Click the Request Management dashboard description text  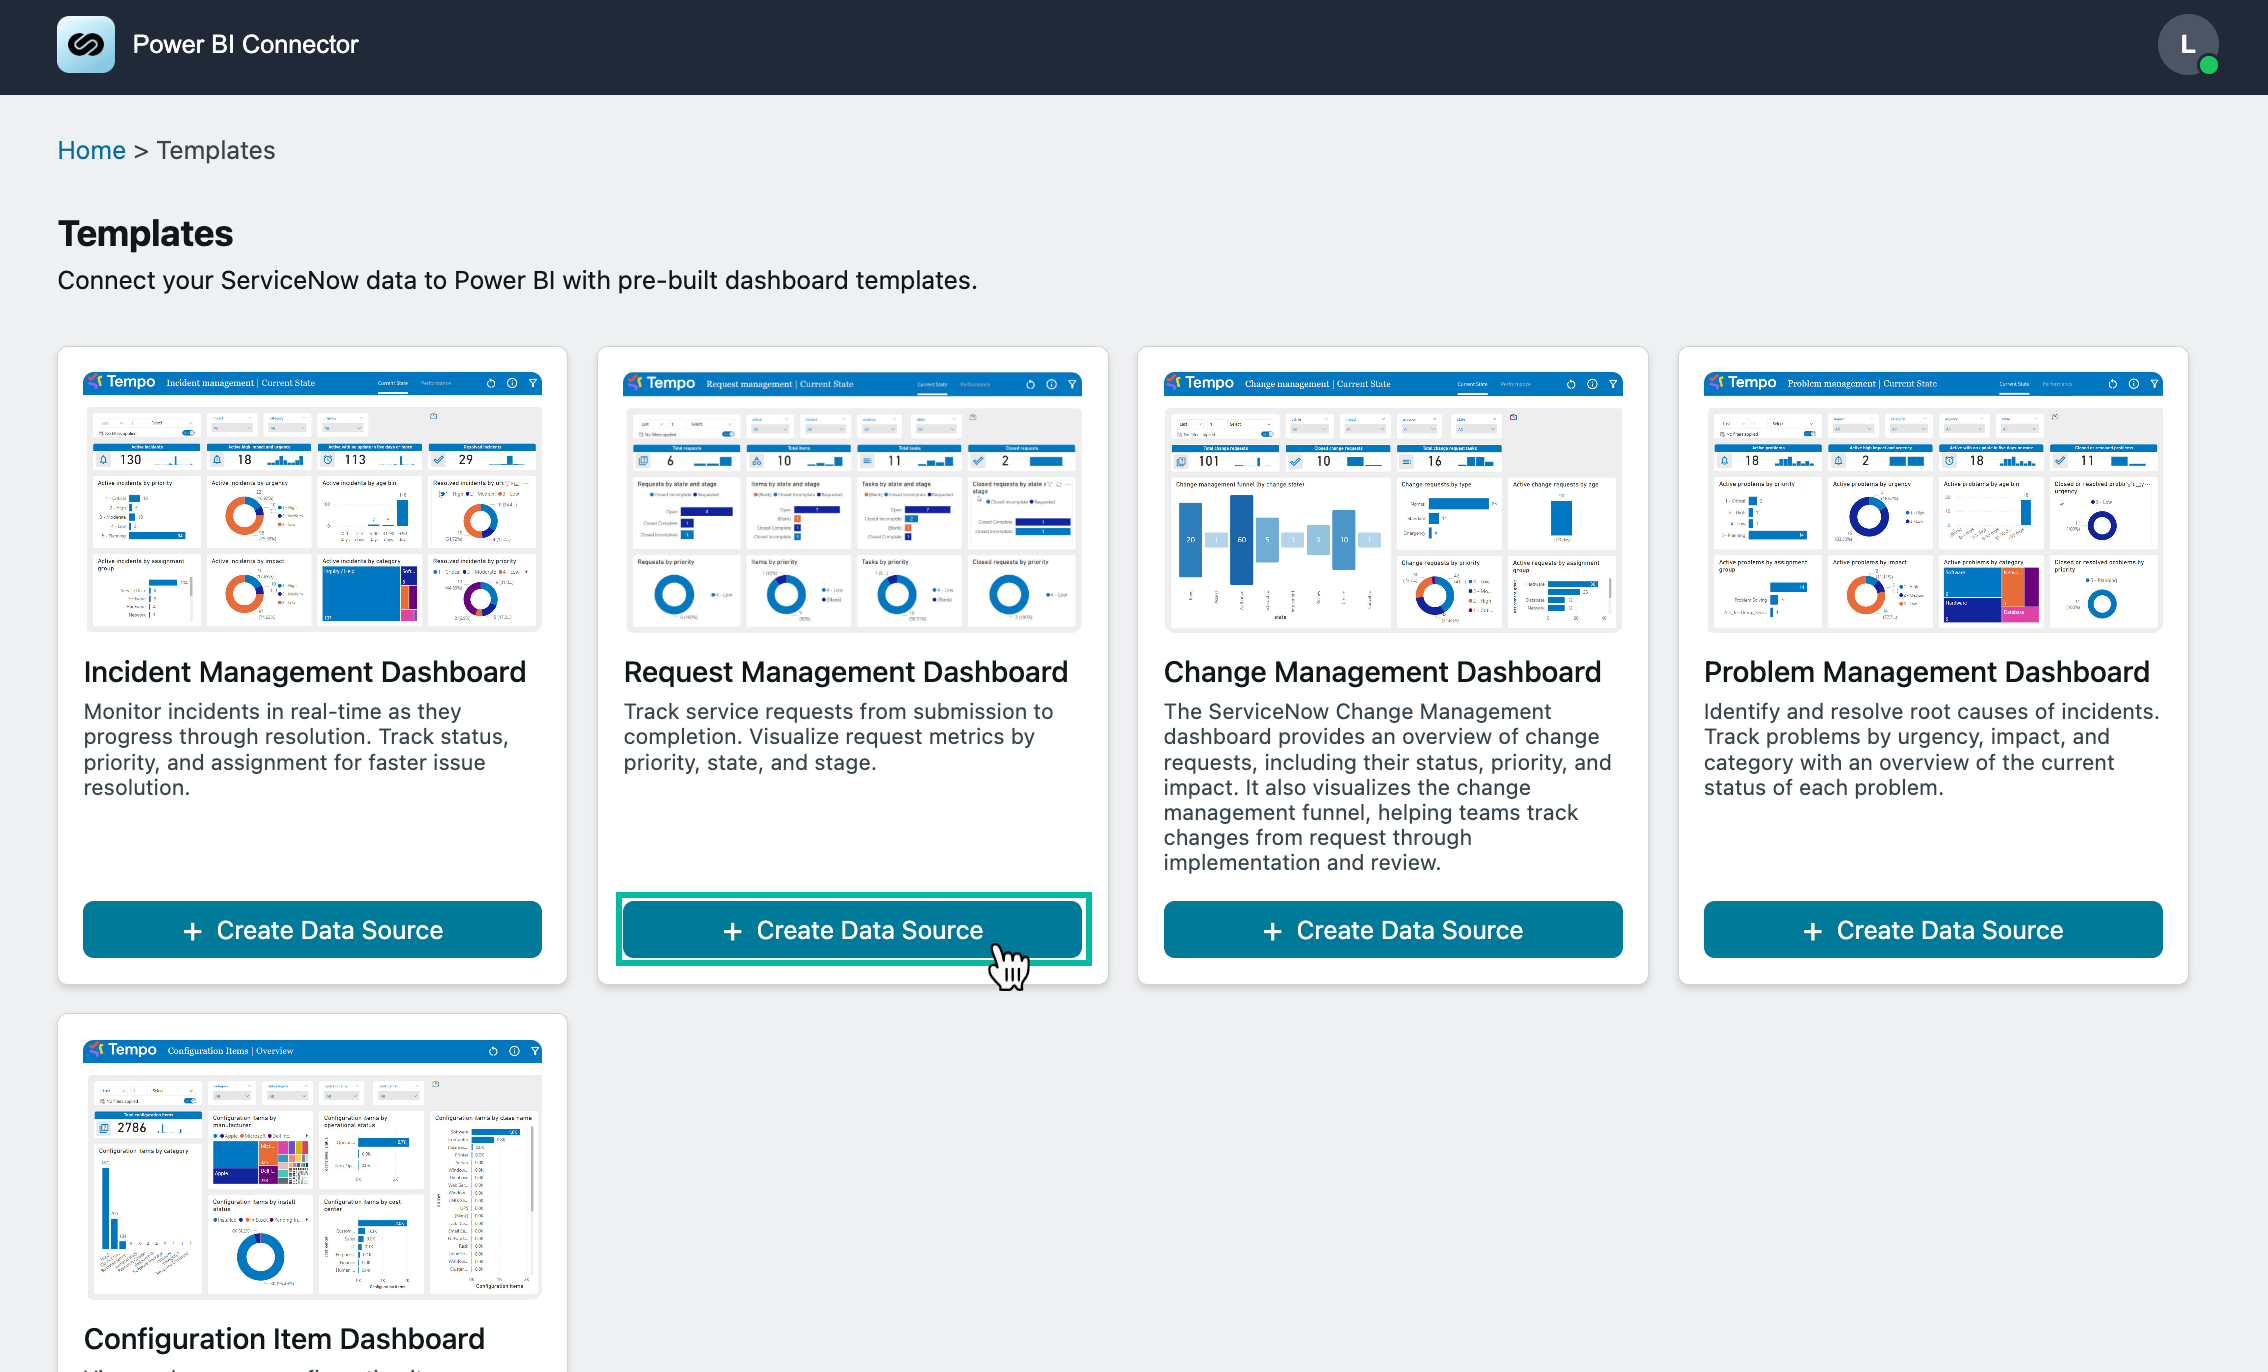838,737
